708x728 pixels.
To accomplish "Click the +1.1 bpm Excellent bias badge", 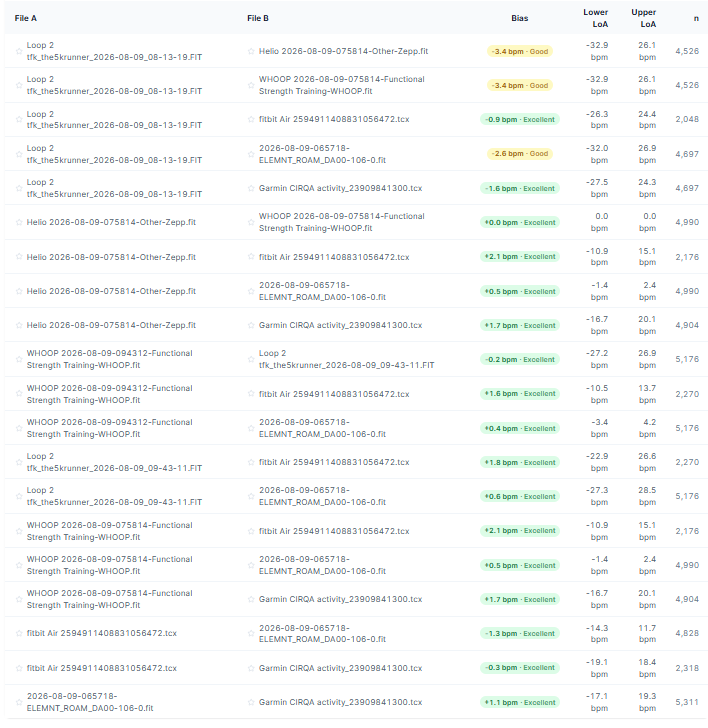I will pos(520,702).
